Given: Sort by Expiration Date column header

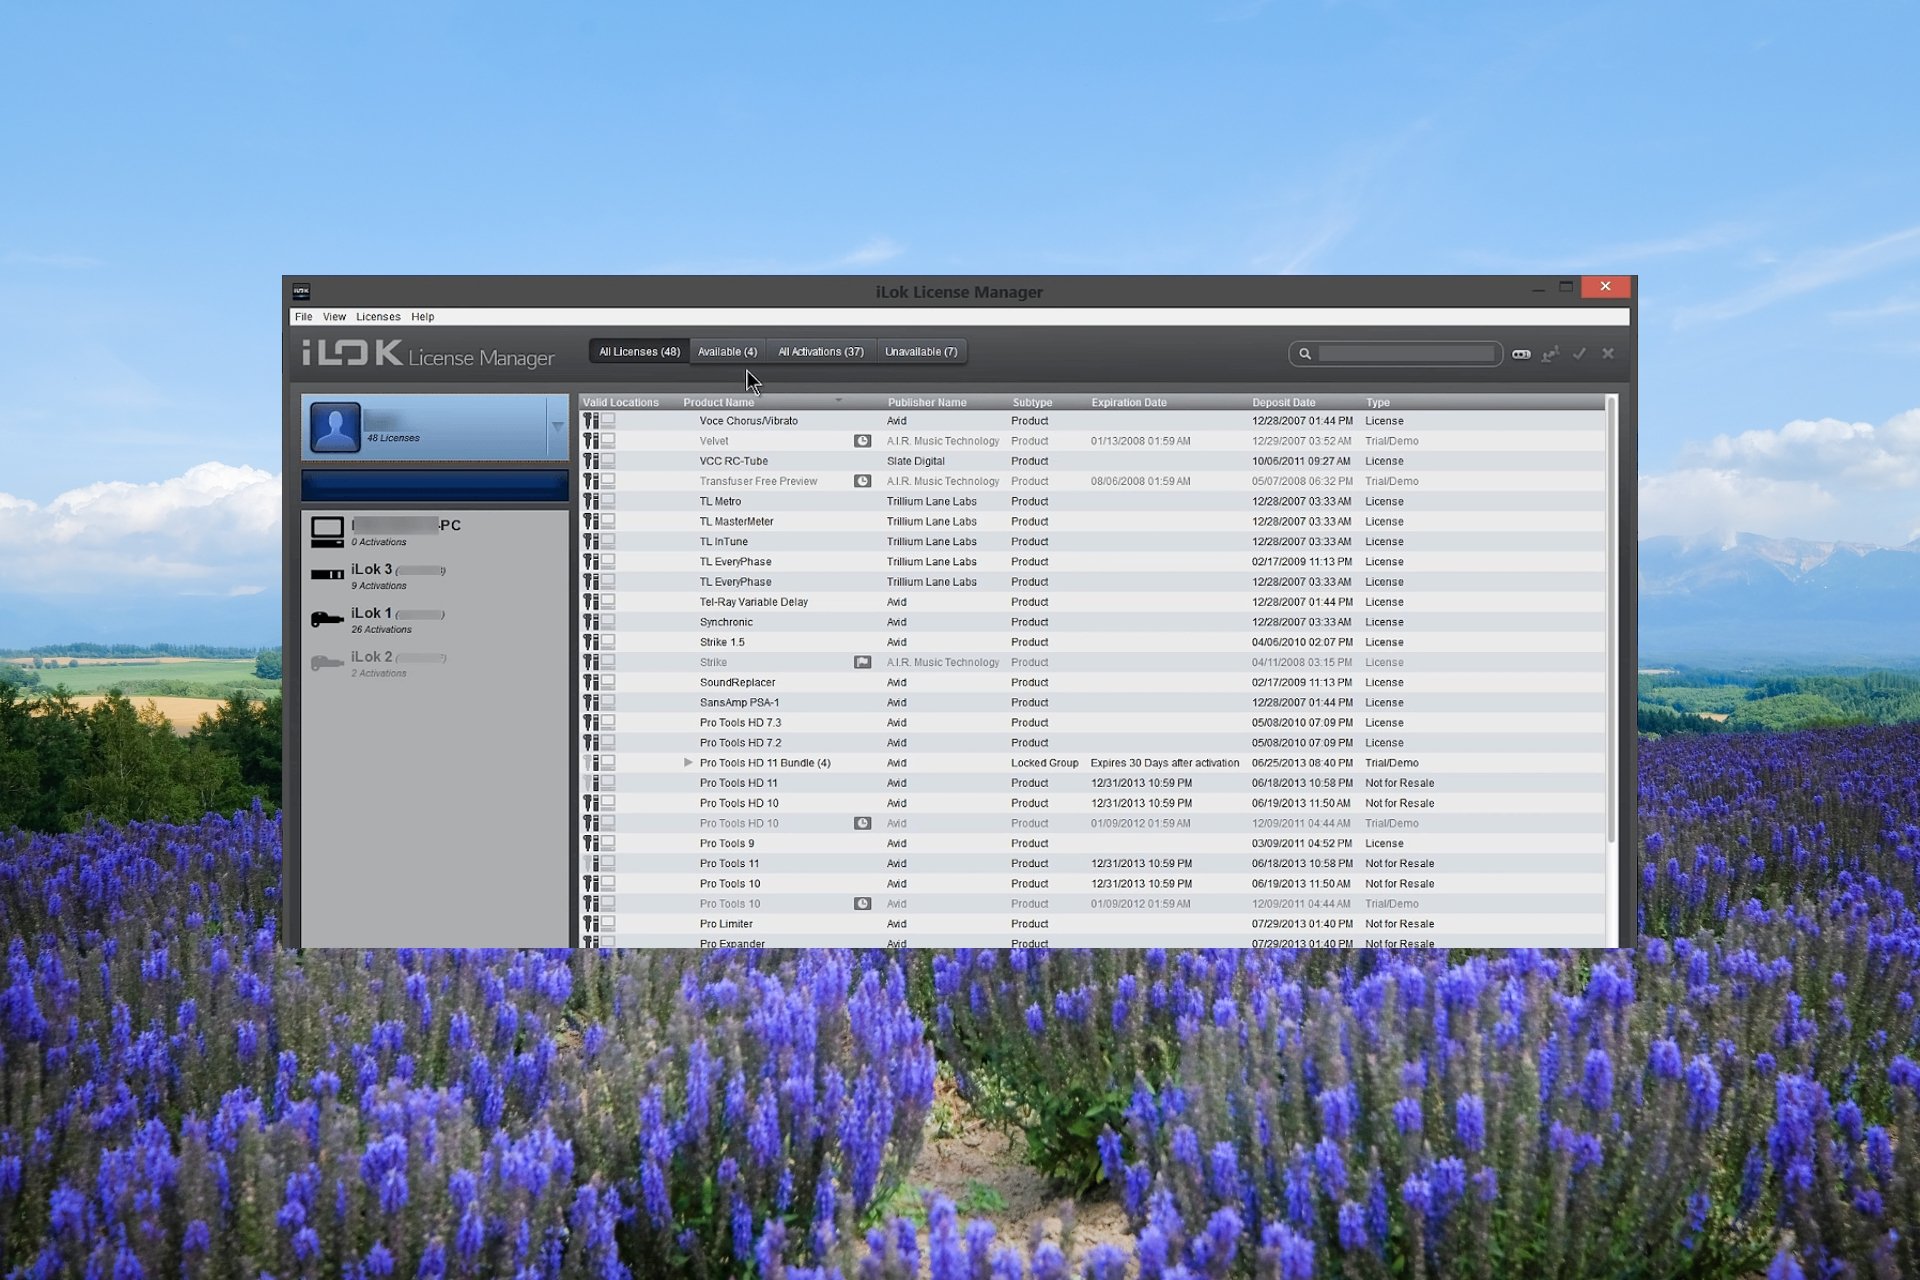Looking at the screenshot, I should pyautogui.click(x=1129, y=403).
